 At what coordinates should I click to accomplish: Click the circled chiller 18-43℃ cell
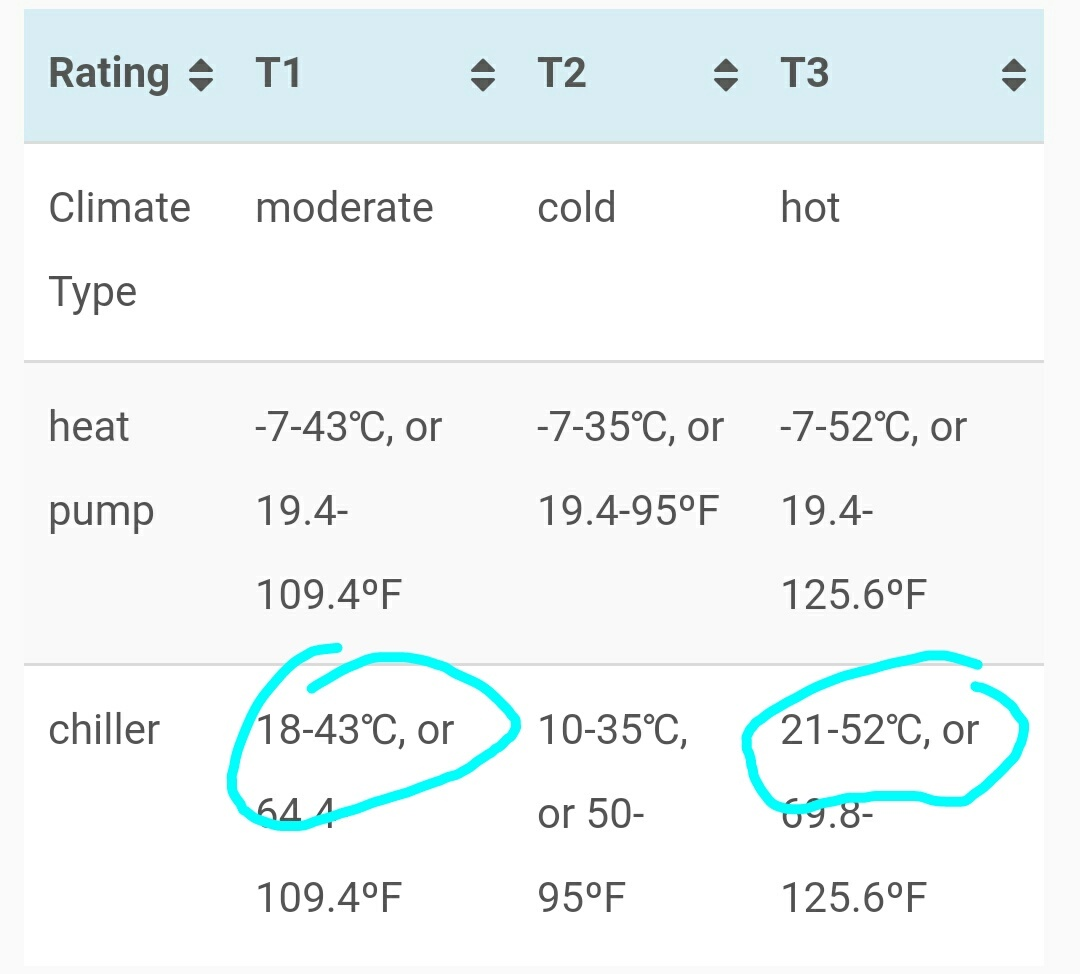[x=355, y=814]
